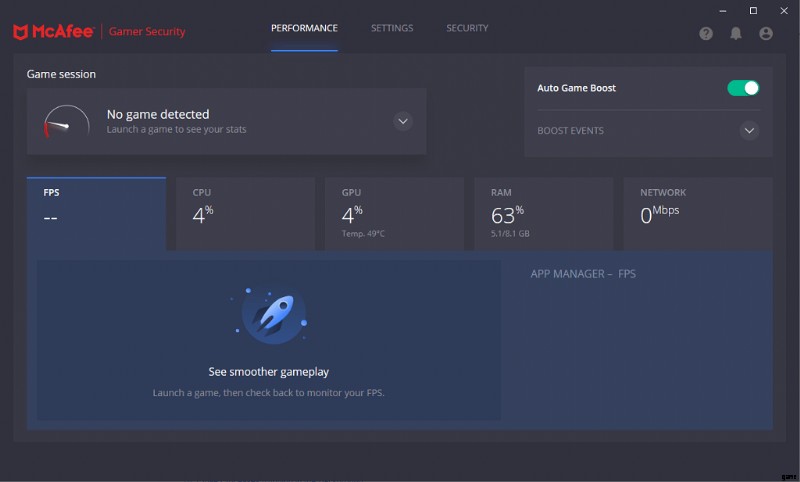Select the FPS stats tile
The width and height of the screenshot is (800, 482).
pos(96,213)
